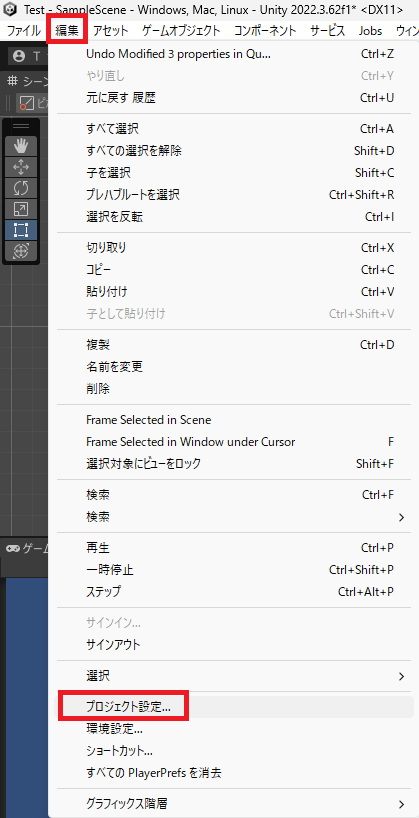
Task: Select the Scale tool icon
Action: click(21, 209)
